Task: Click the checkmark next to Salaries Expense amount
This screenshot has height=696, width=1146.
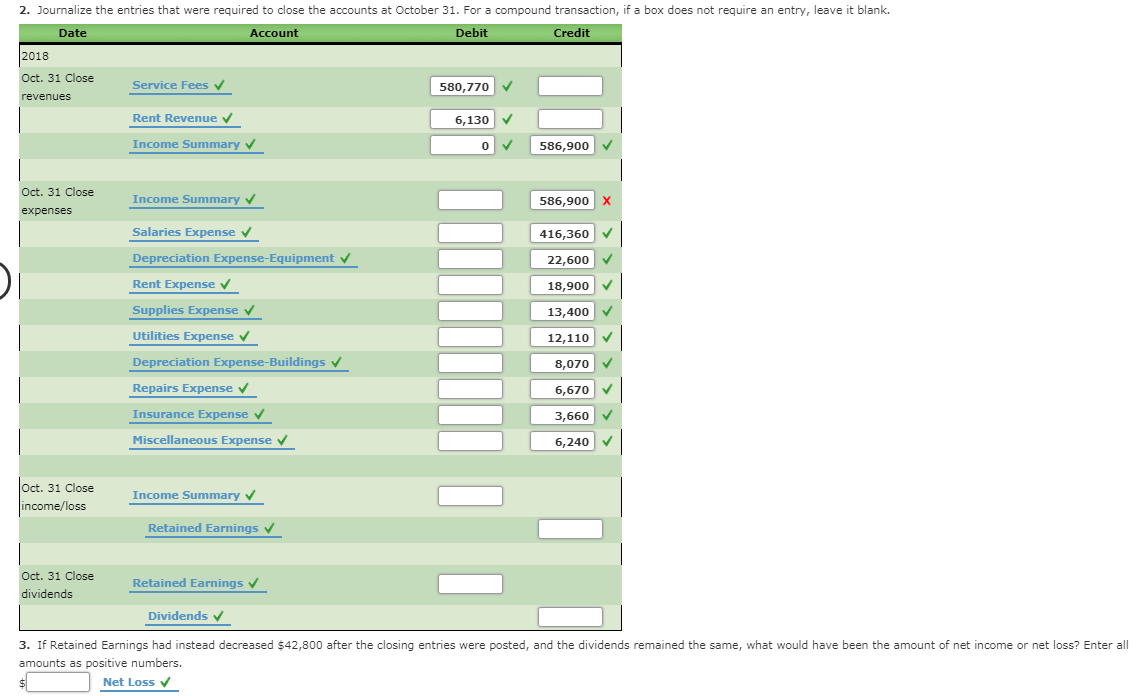Action: [x=609, y=233]
